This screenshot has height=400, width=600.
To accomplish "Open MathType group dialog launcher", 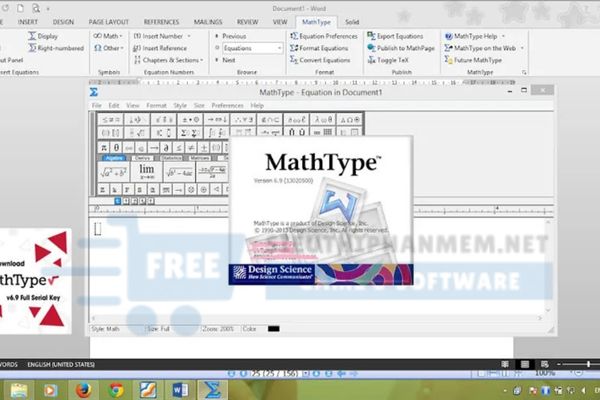I will [524, 72].
